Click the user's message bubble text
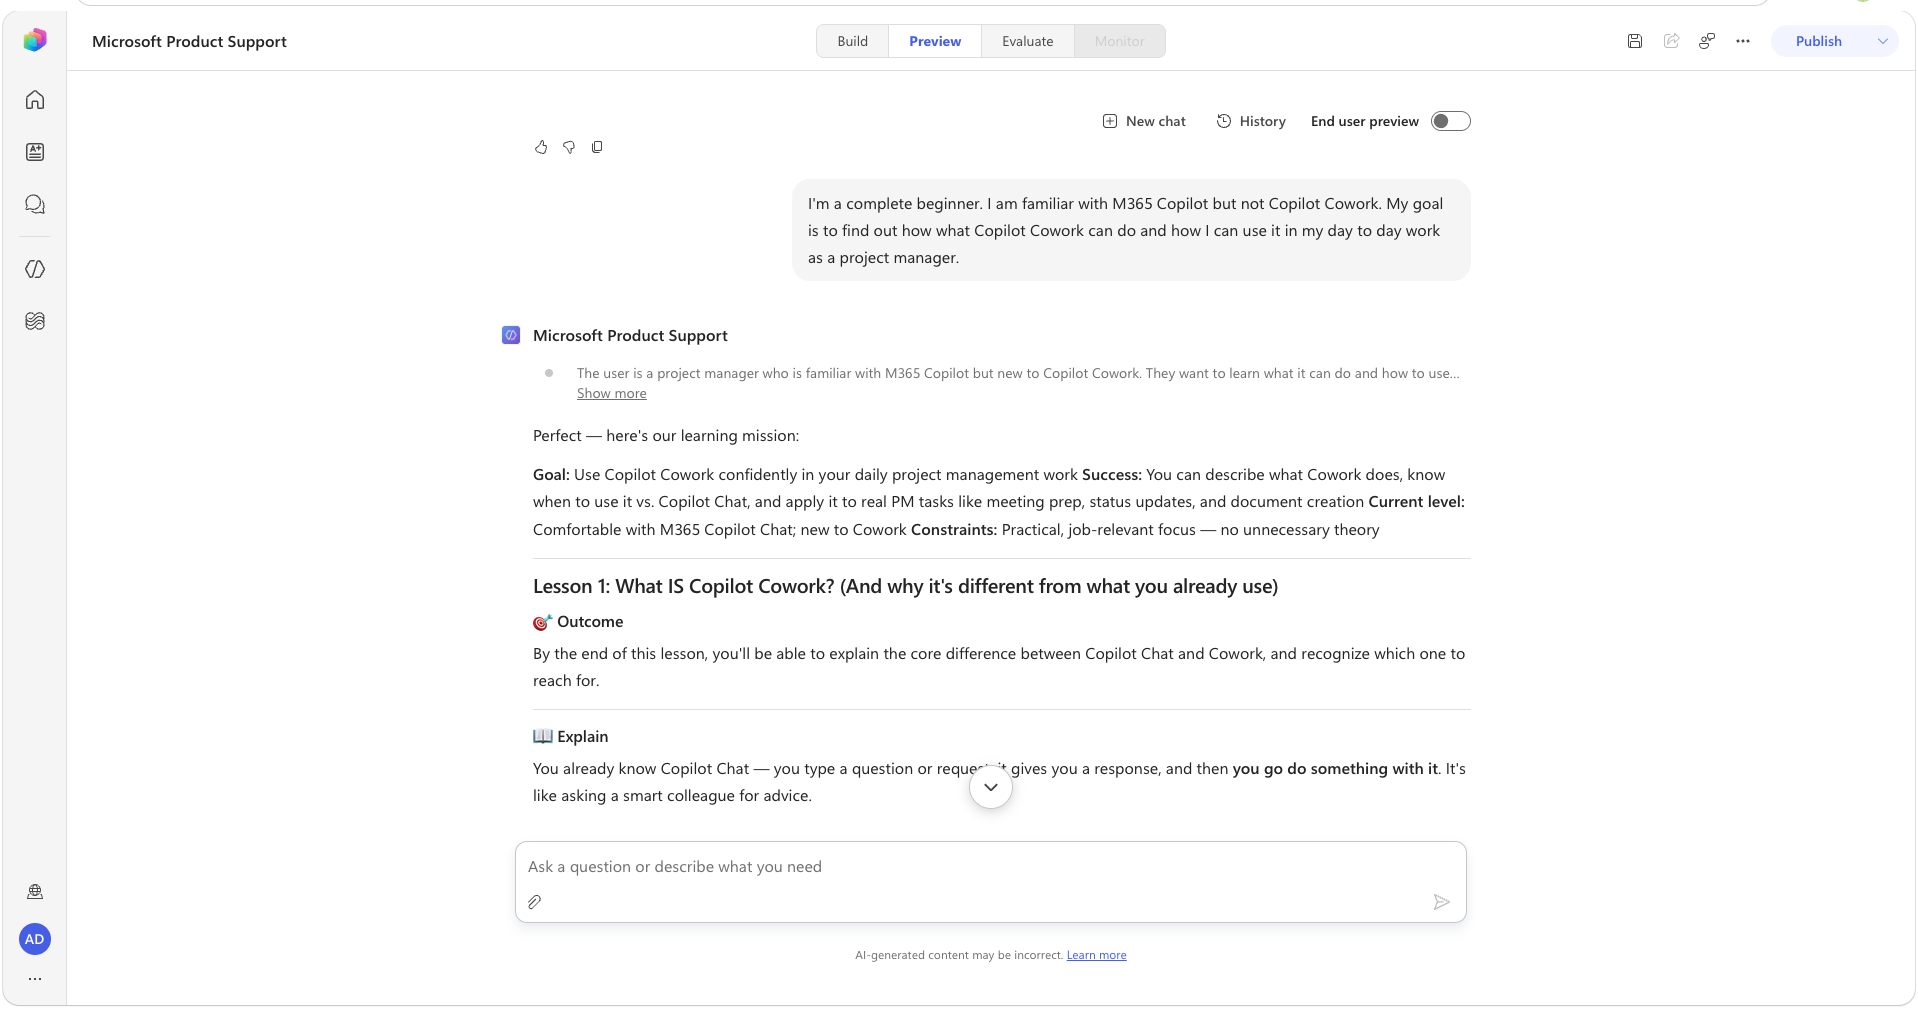1918x1009 pixels. coord(1125,230)
